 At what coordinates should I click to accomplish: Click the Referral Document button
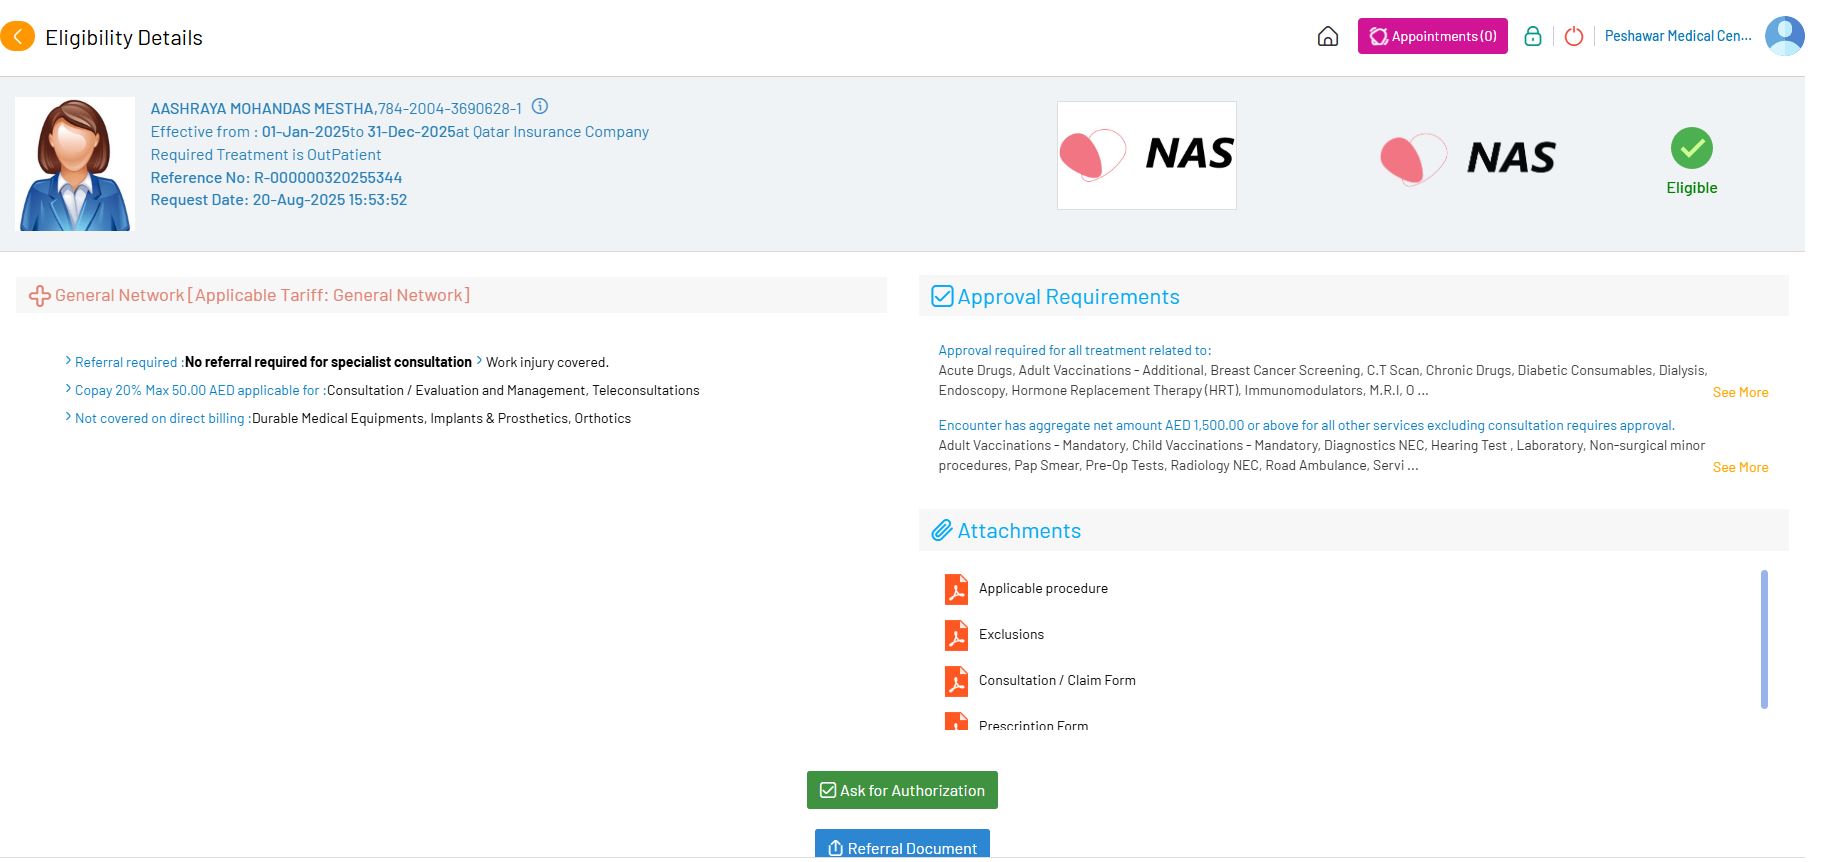coord(902,845)
